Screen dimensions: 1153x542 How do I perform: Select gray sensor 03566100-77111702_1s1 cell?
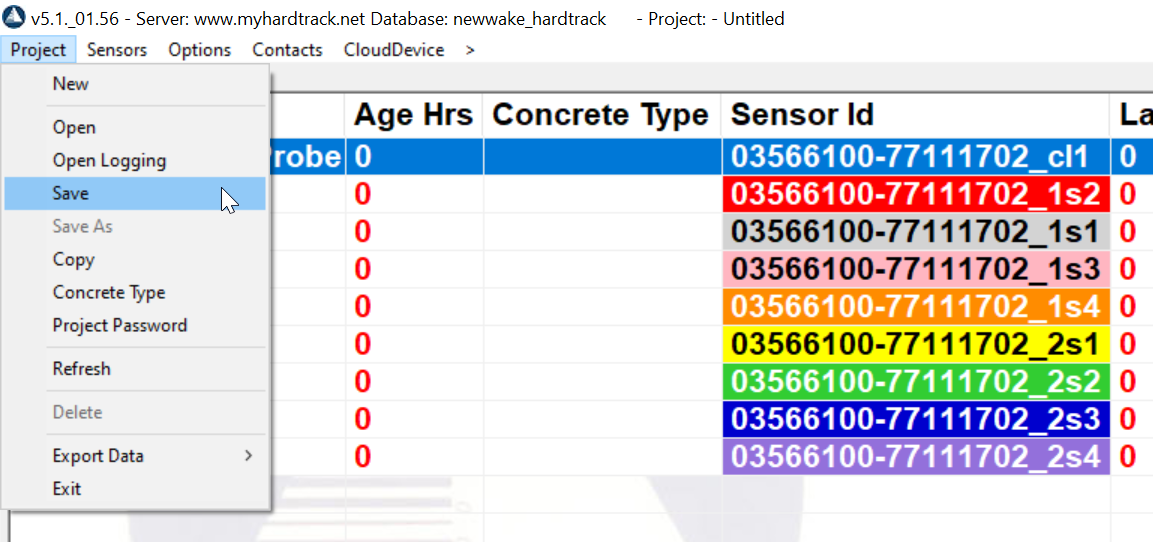click(x=915, y=232)
